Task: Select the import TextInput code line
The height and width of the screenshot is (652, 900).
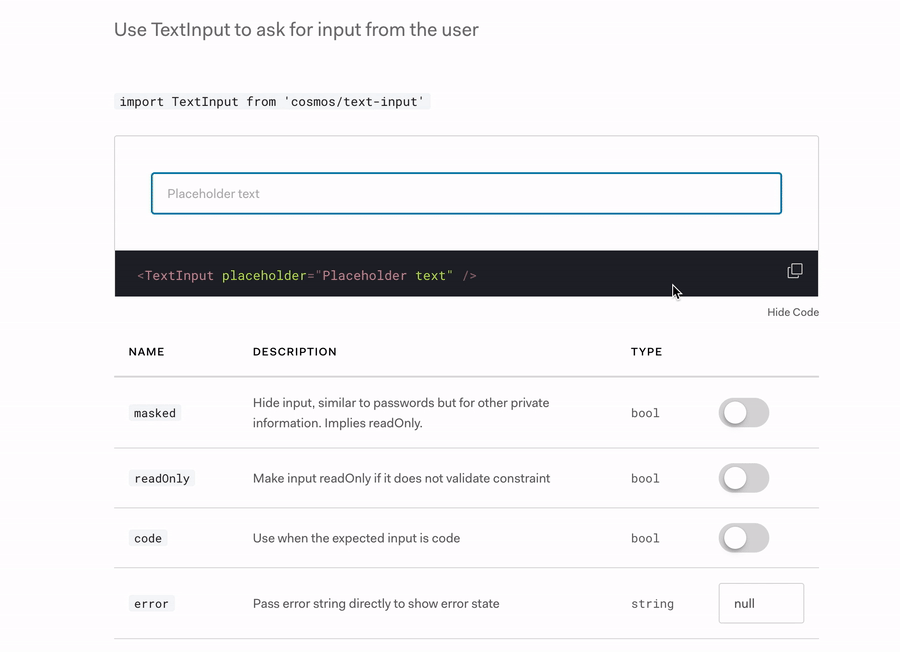Action: tap(272, 102)
